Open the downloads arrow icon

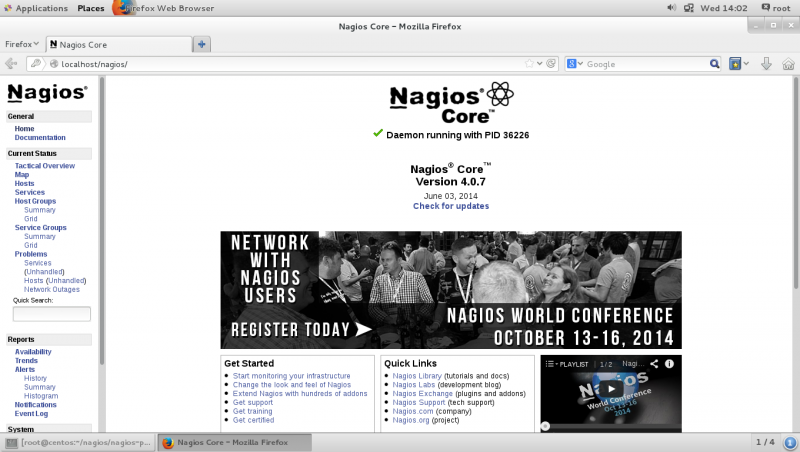coord(766,64)
